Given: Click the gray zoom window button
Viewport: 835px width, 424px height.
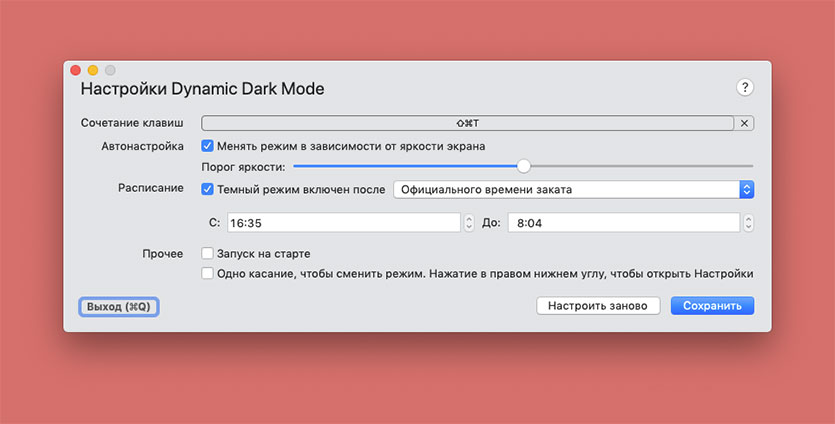Looking at the screenshot, I should 110,70.
